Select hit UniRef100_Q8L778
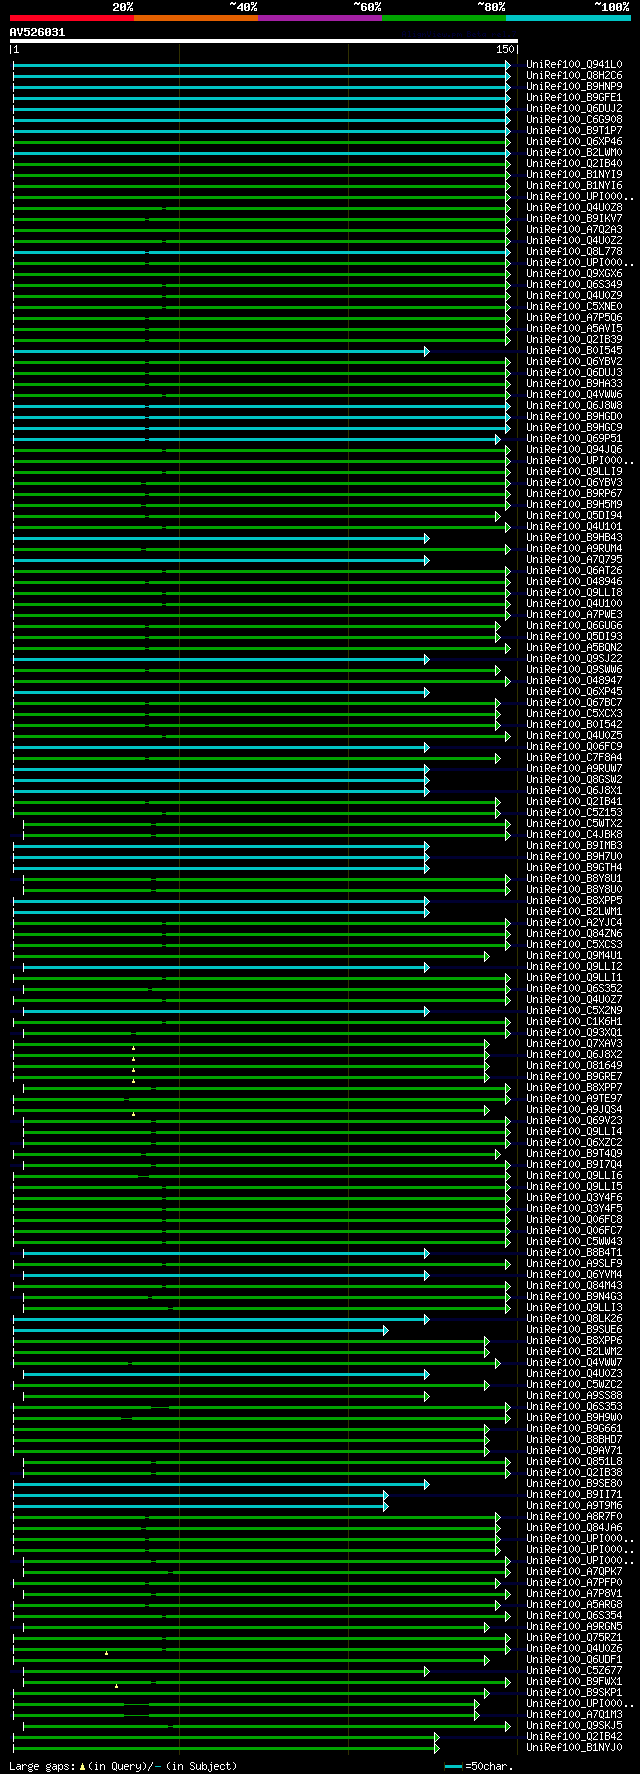The height and width of the screenshot is (1774, 640). click(574, 252)
